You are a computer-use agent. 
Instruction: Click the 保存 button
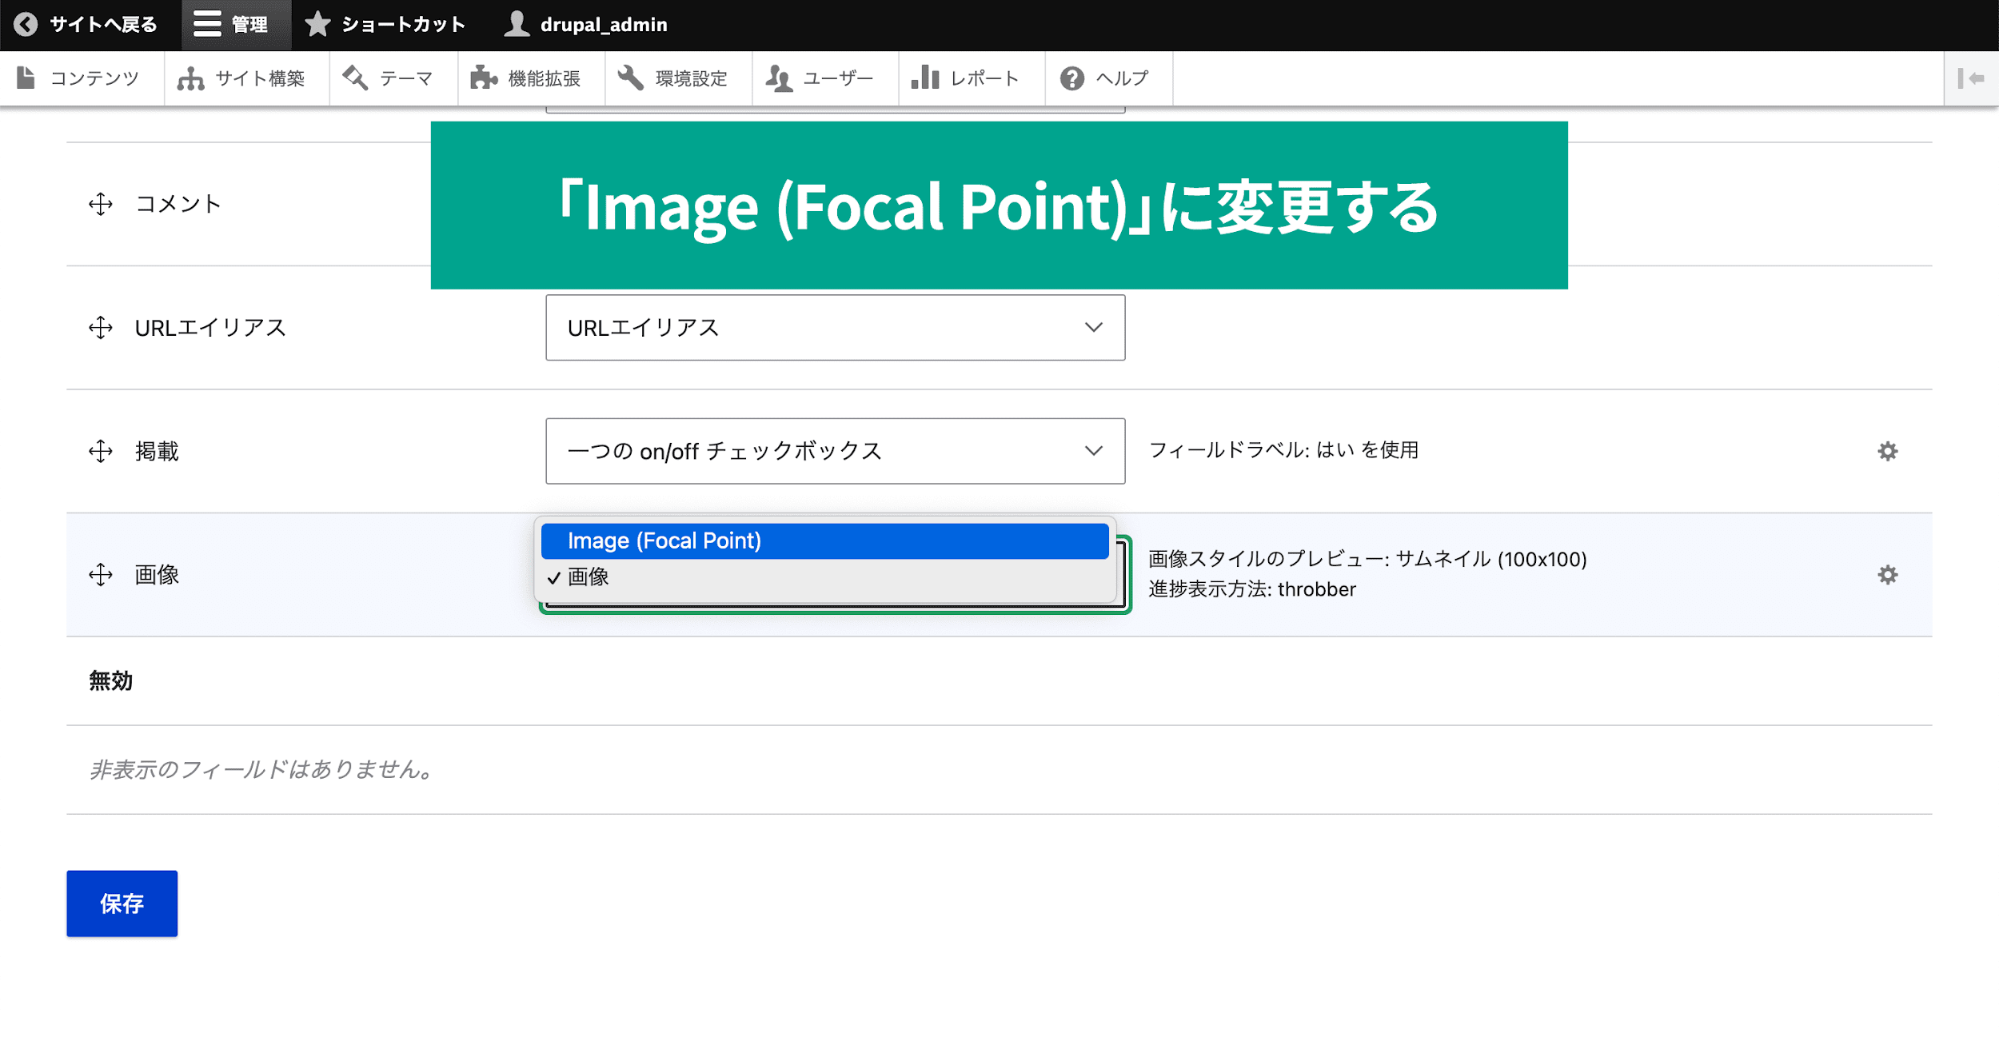(122, 903)
